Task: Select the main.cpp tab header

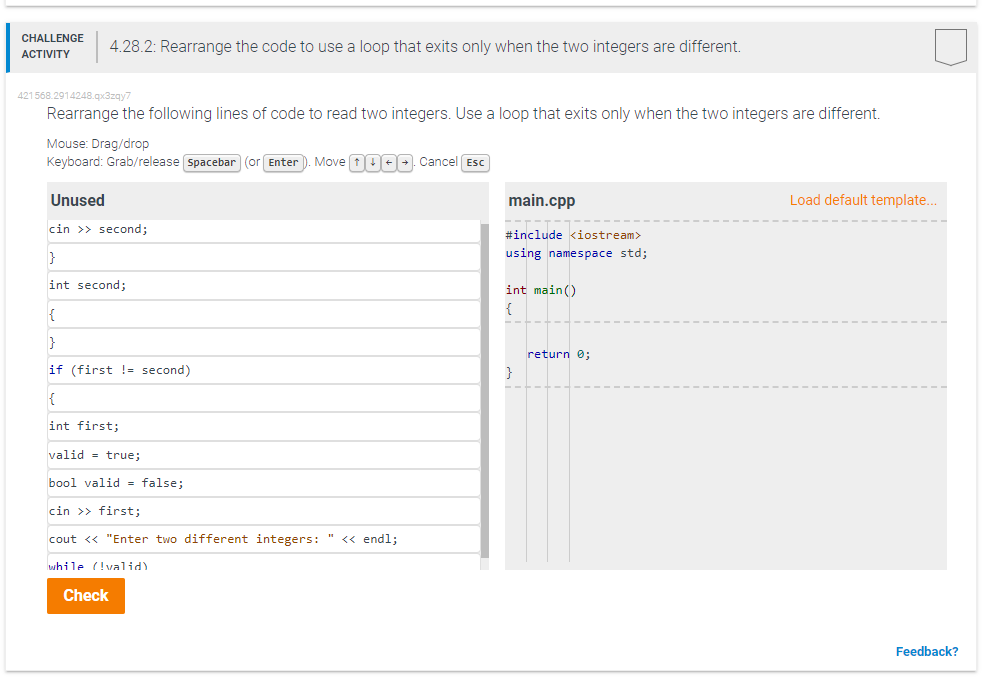Action: pyautogui.click(x=541, y=200)
